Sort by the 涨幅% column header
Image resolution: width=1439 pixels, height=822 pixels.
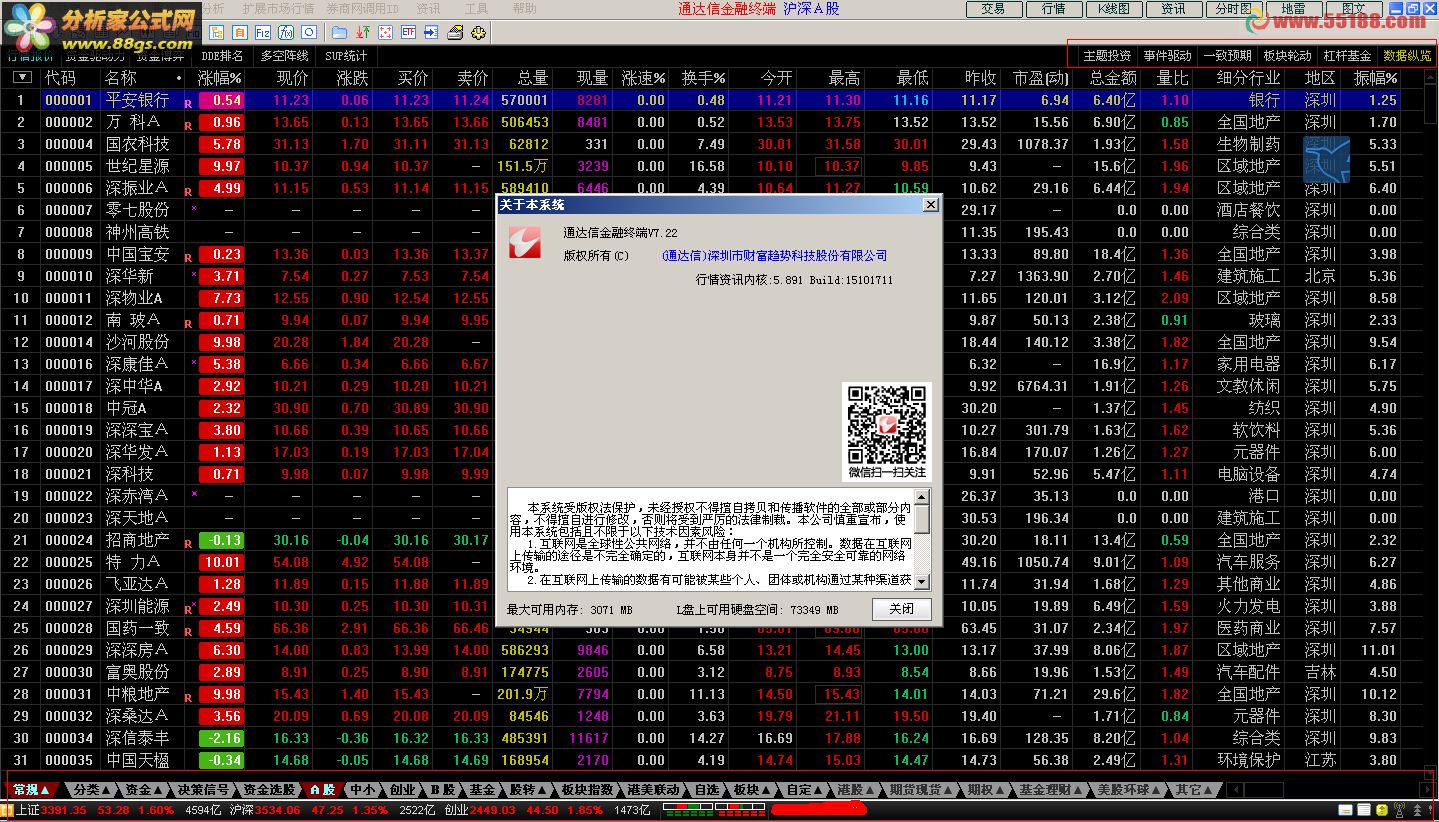point(220,77)
